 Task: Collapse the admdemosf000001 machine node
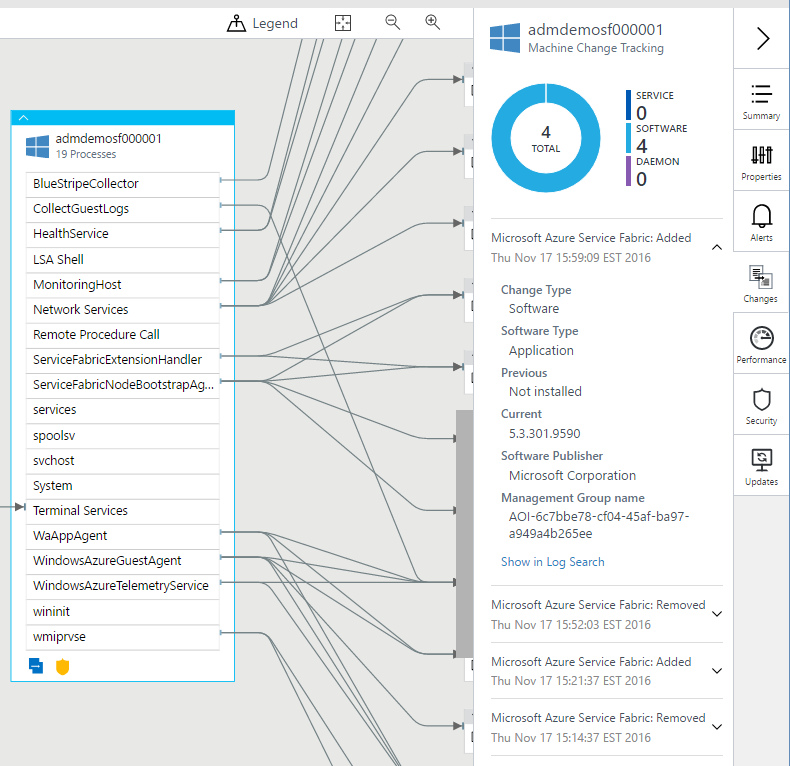pos(24,118)
